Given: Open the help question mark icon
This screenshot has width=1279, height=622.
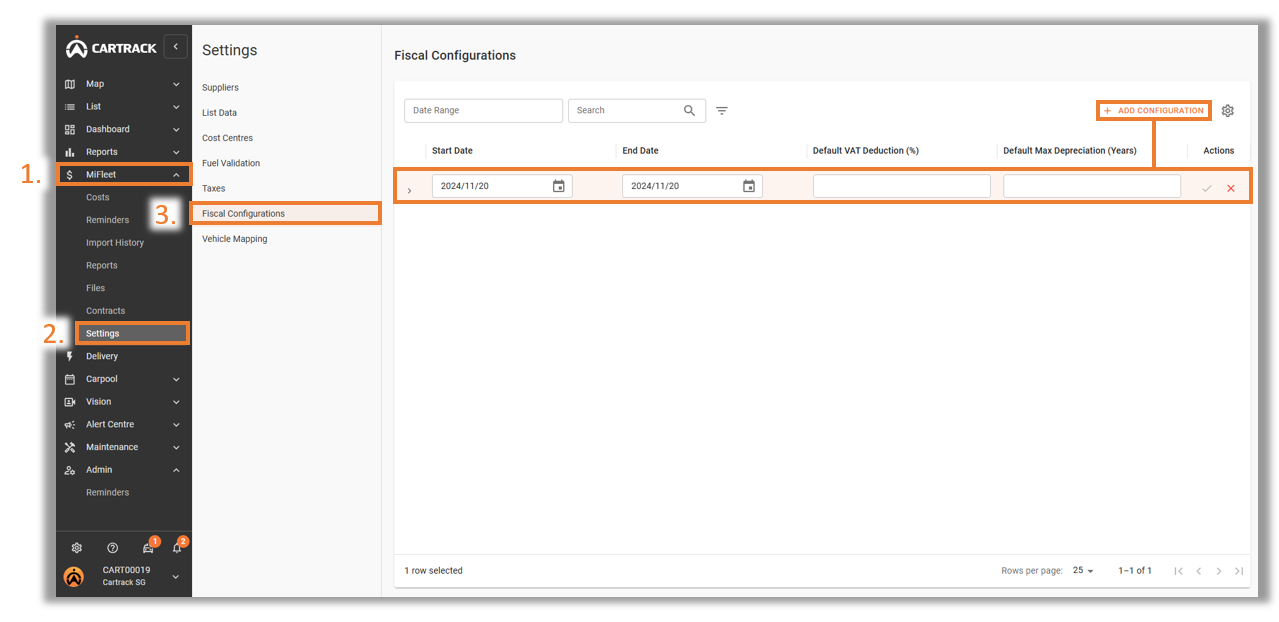Looking at the screenshot, I should (112, 548).
